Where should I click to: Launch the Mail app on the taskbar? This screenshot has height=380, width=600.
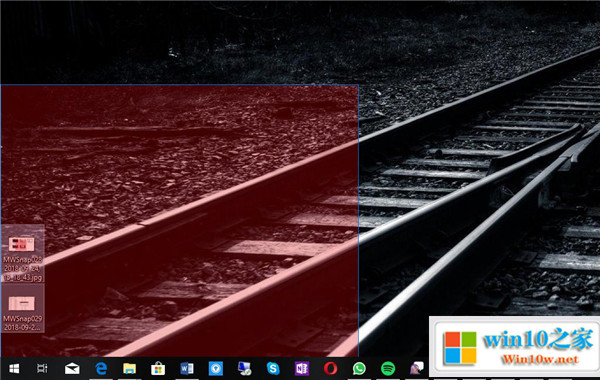(x=72, y=369)
